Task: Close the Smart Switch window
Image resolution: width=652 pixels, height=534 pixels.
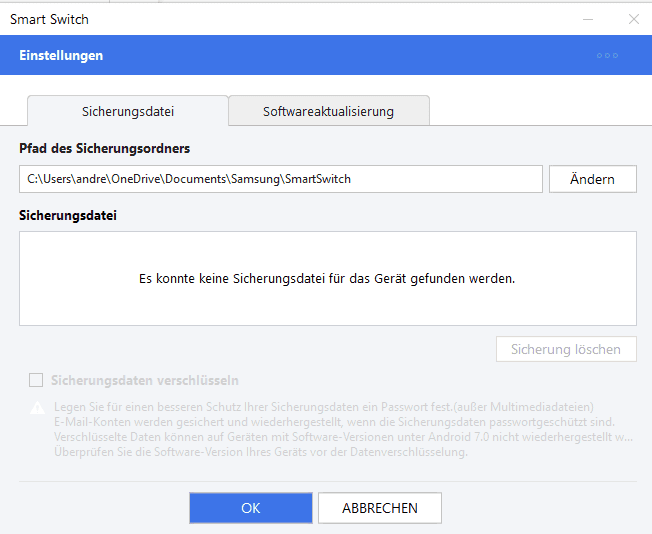Action: click(633, 19)
